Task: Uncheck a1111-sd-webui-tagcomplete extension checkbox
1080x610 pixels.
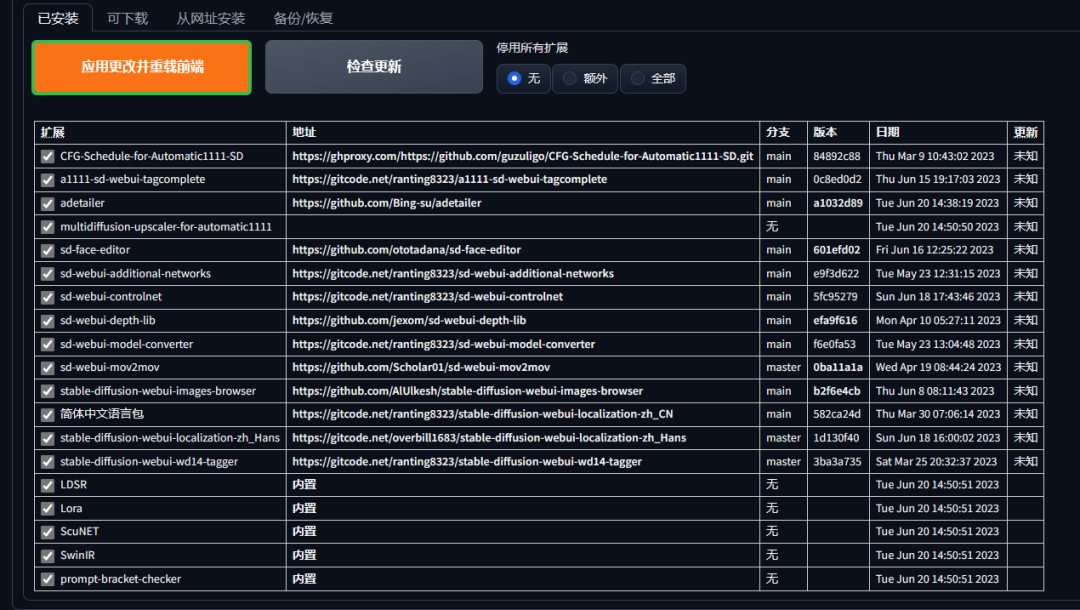Action: click(48, 180)
